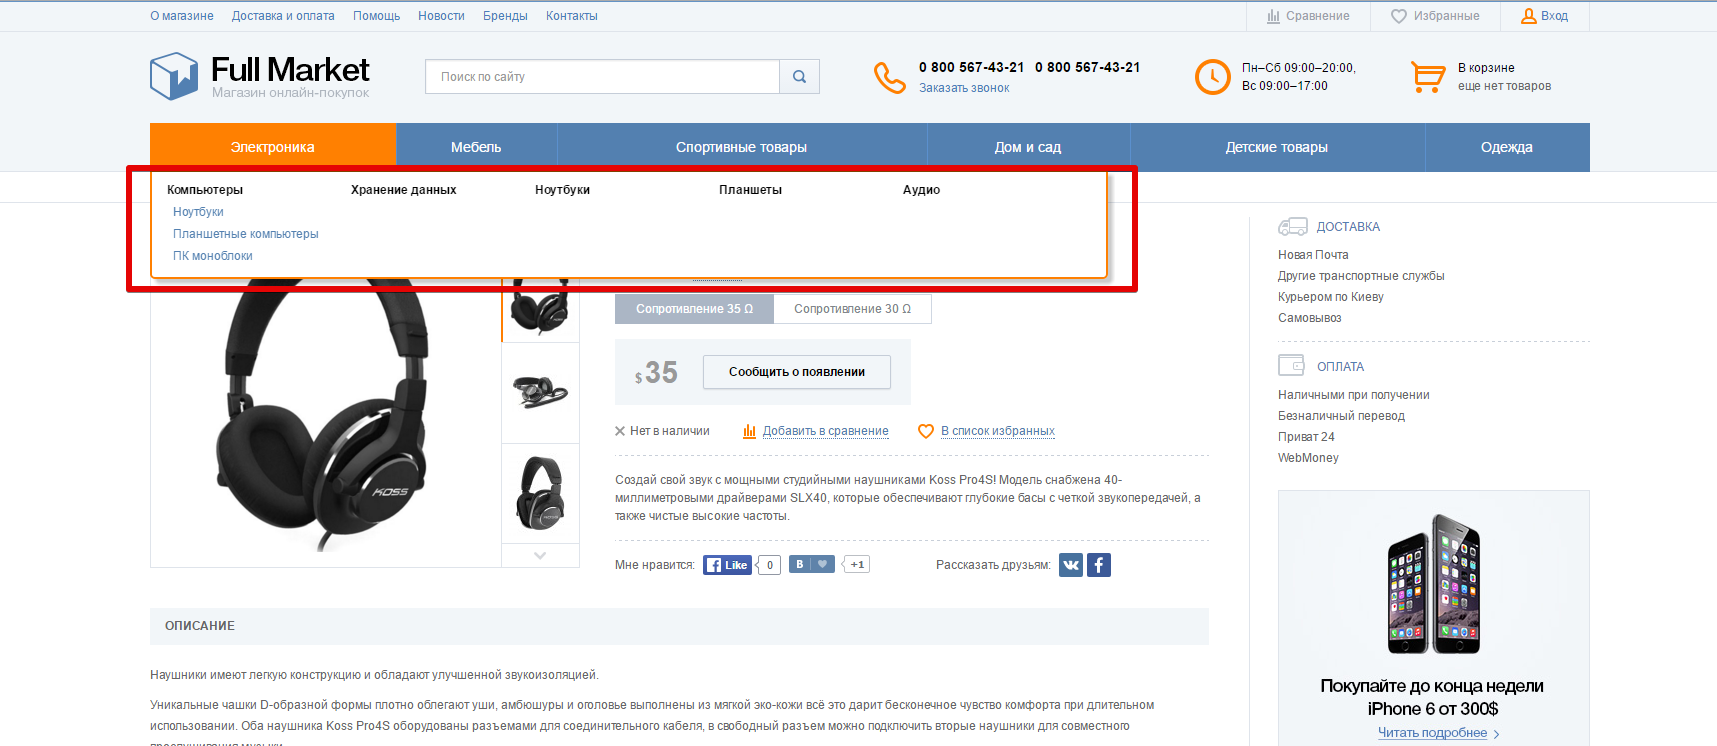Click the Вход user icon
Viewport: 1717px width, 746px height.
[1528, 16]
